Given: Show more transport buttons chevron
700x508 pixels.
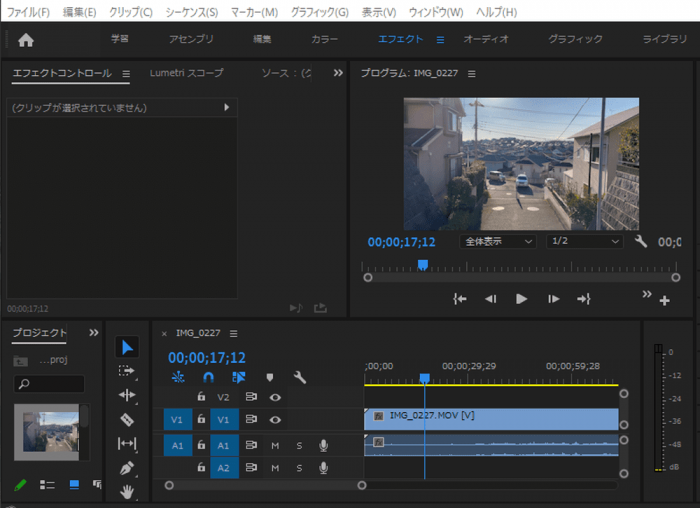Looking at the screenshot, I should point(647,294).
